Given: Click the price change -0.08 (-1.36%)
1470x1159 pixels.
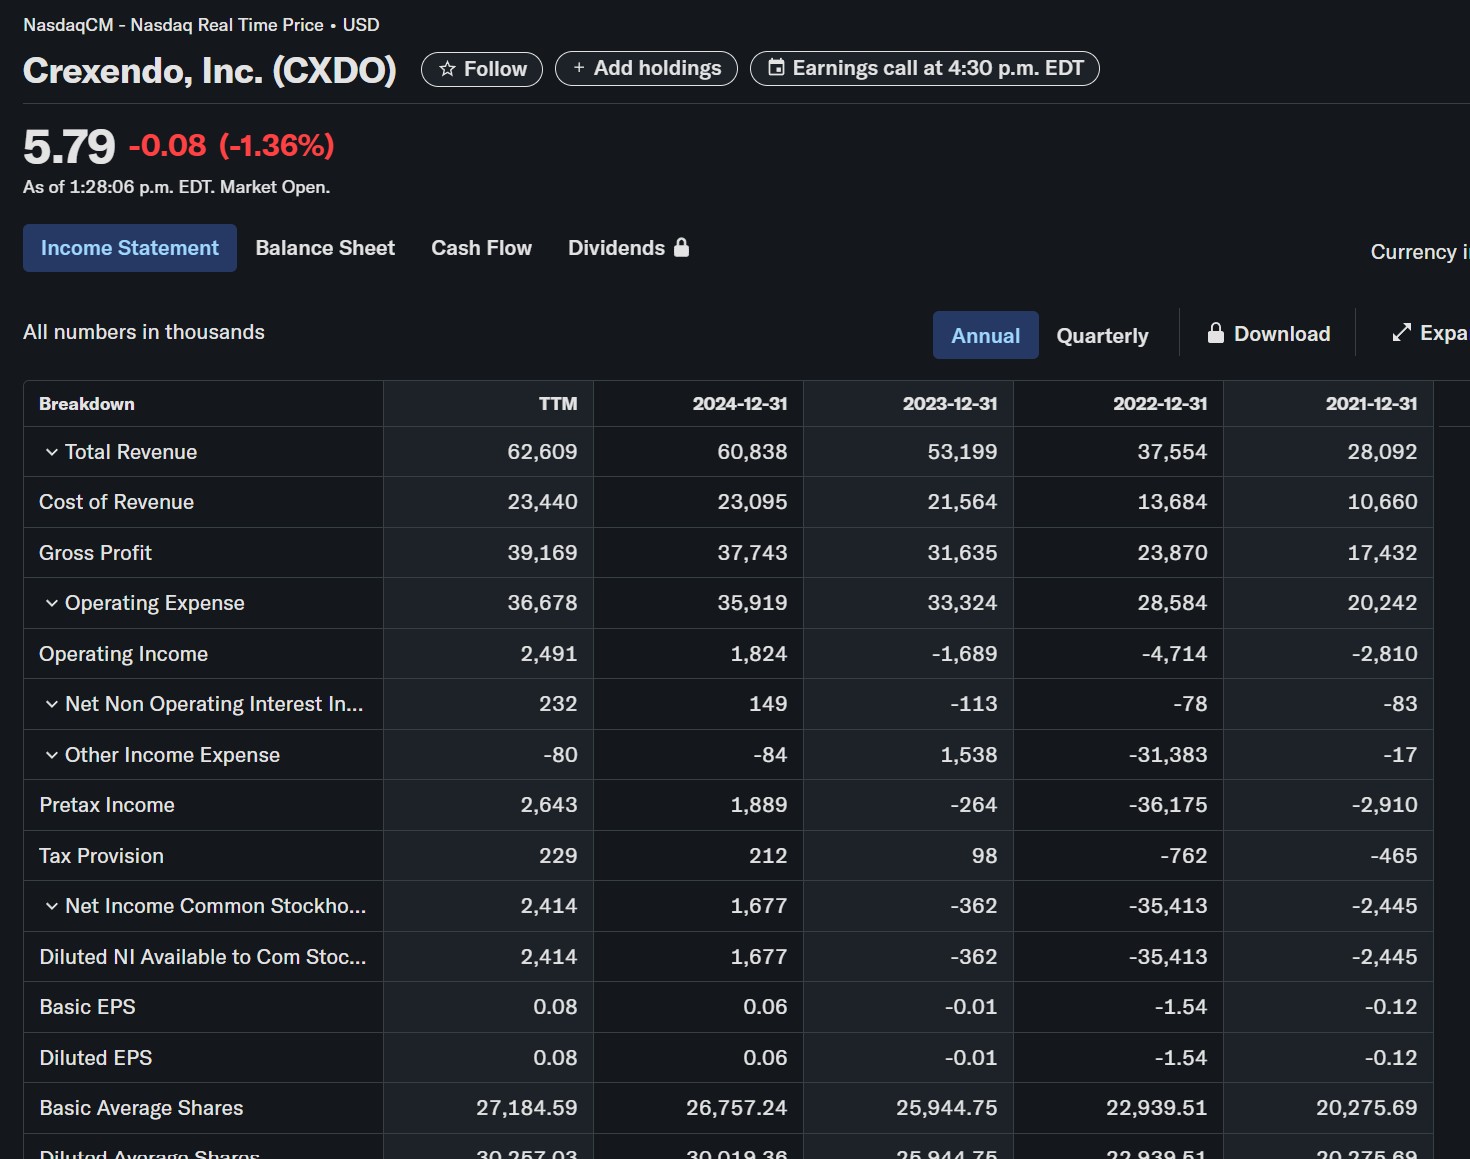Looking at the screenshot, I should coord(231,146).
